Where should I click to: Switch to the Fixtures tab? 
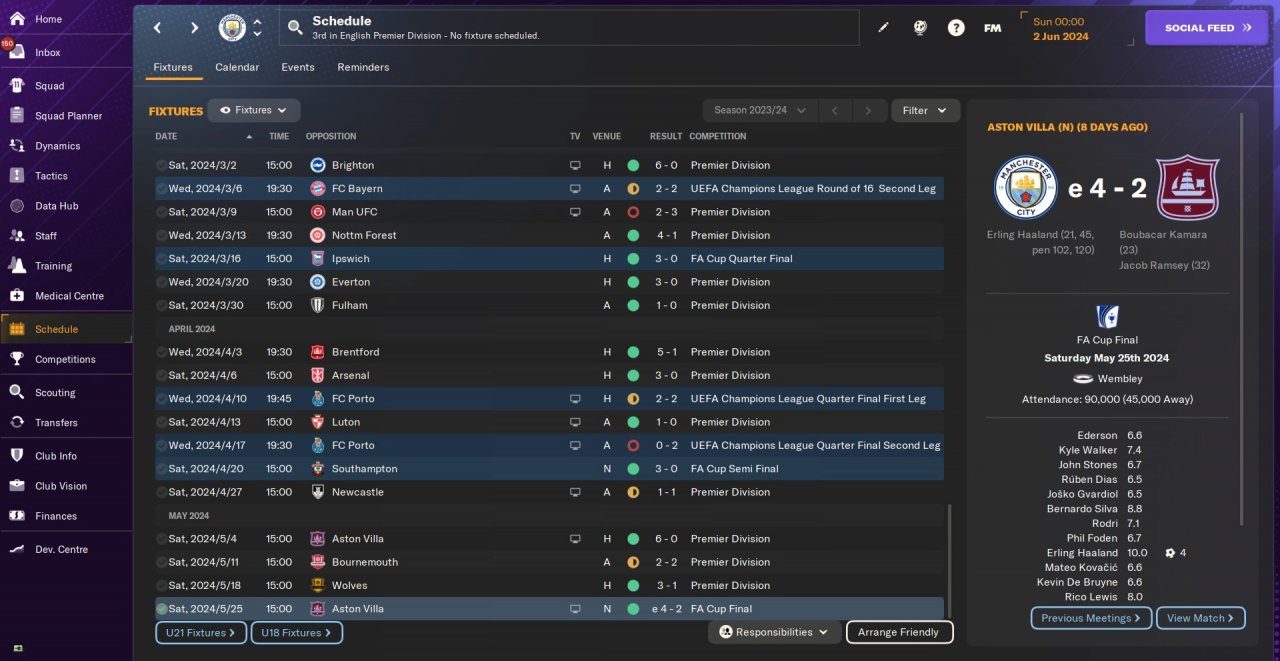coord(173,67)
